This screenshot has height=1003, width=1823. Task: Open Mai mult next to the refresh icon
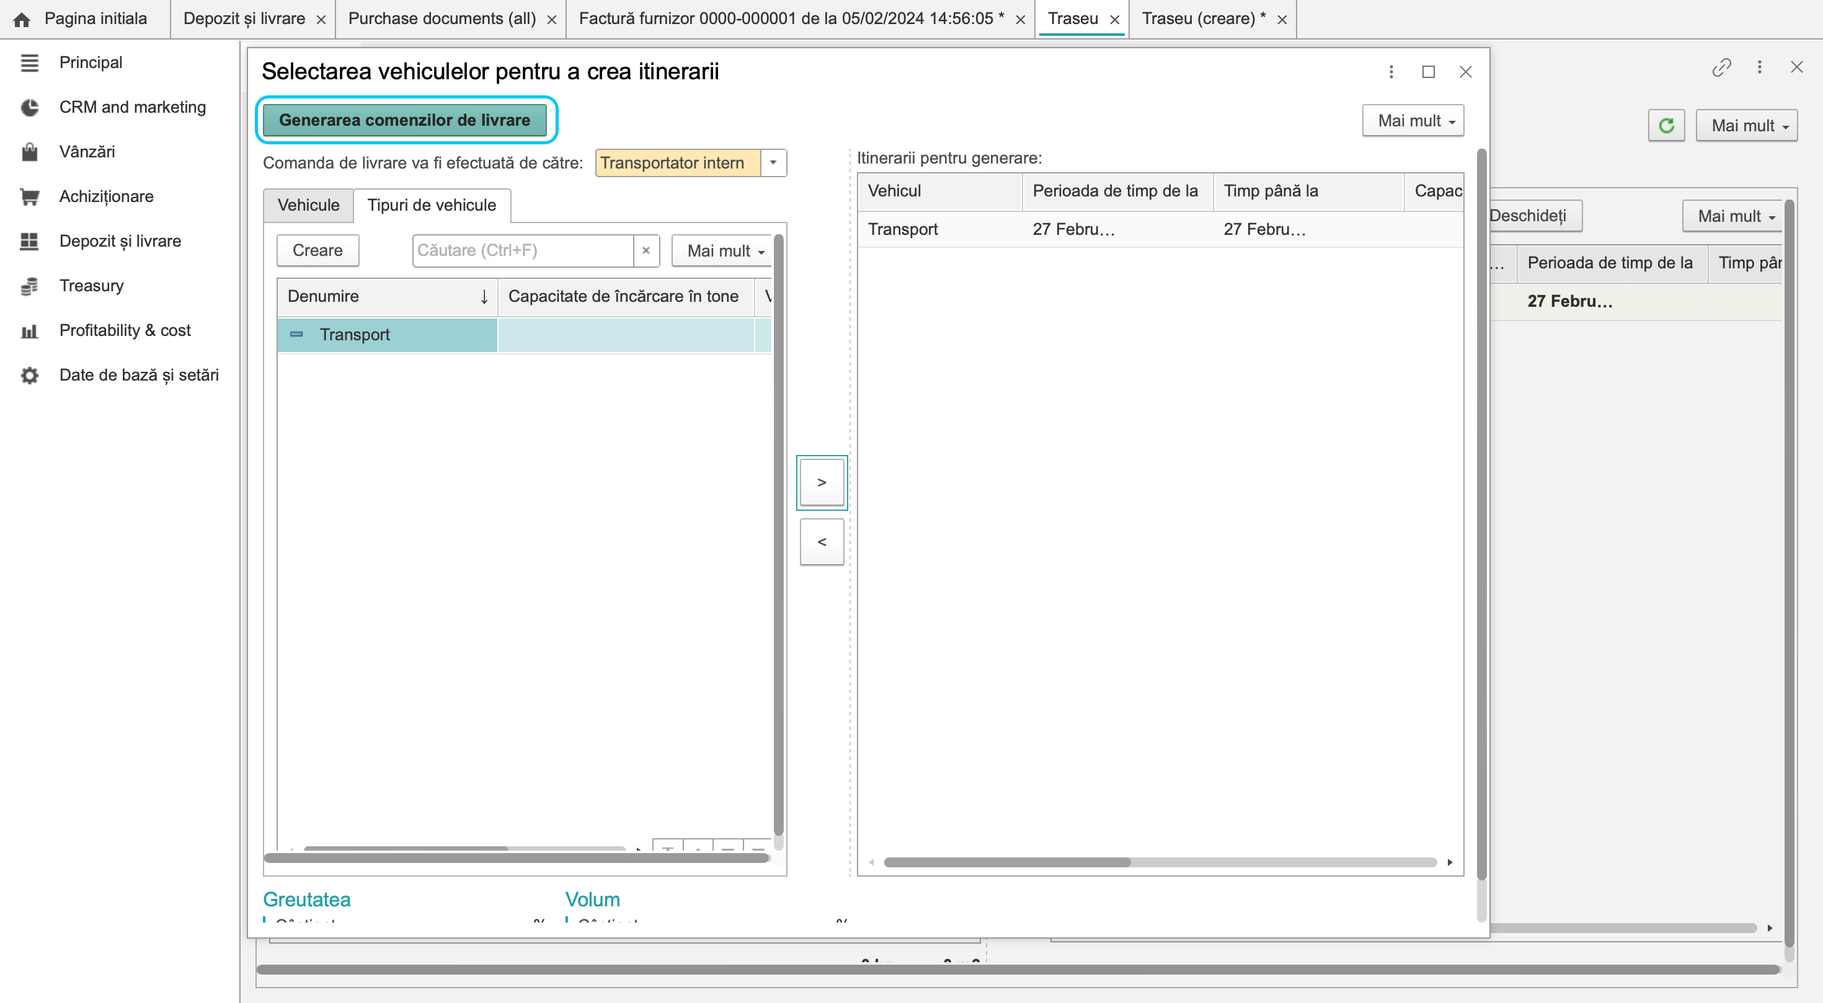coord(1747,126)
